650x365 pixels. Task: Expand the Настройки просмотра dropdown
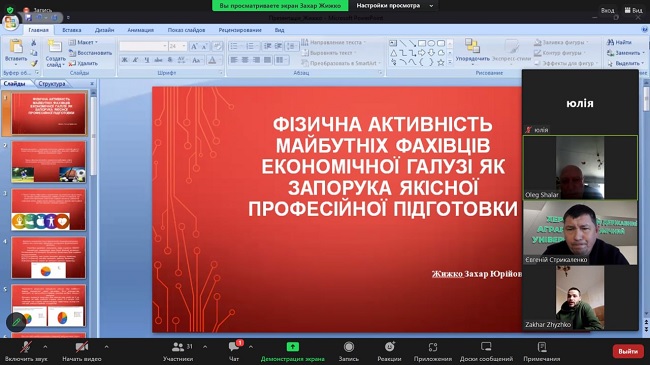(x=395, y=6)
